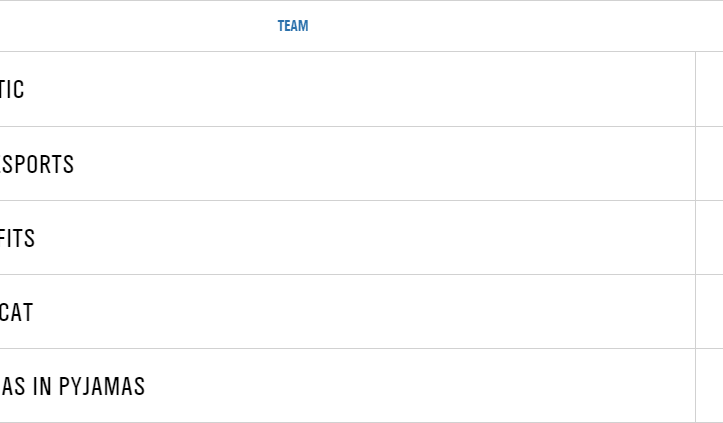Sort the table by TEAM header
The height and width of the screenshot is (423, 723).
[293, 26]
